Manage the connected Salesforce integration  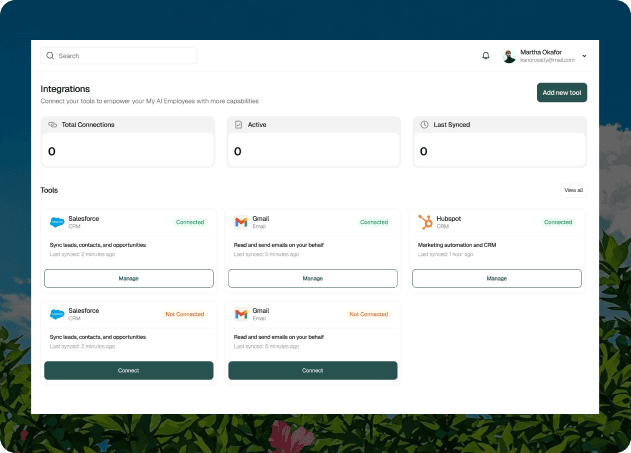[129, 278]
